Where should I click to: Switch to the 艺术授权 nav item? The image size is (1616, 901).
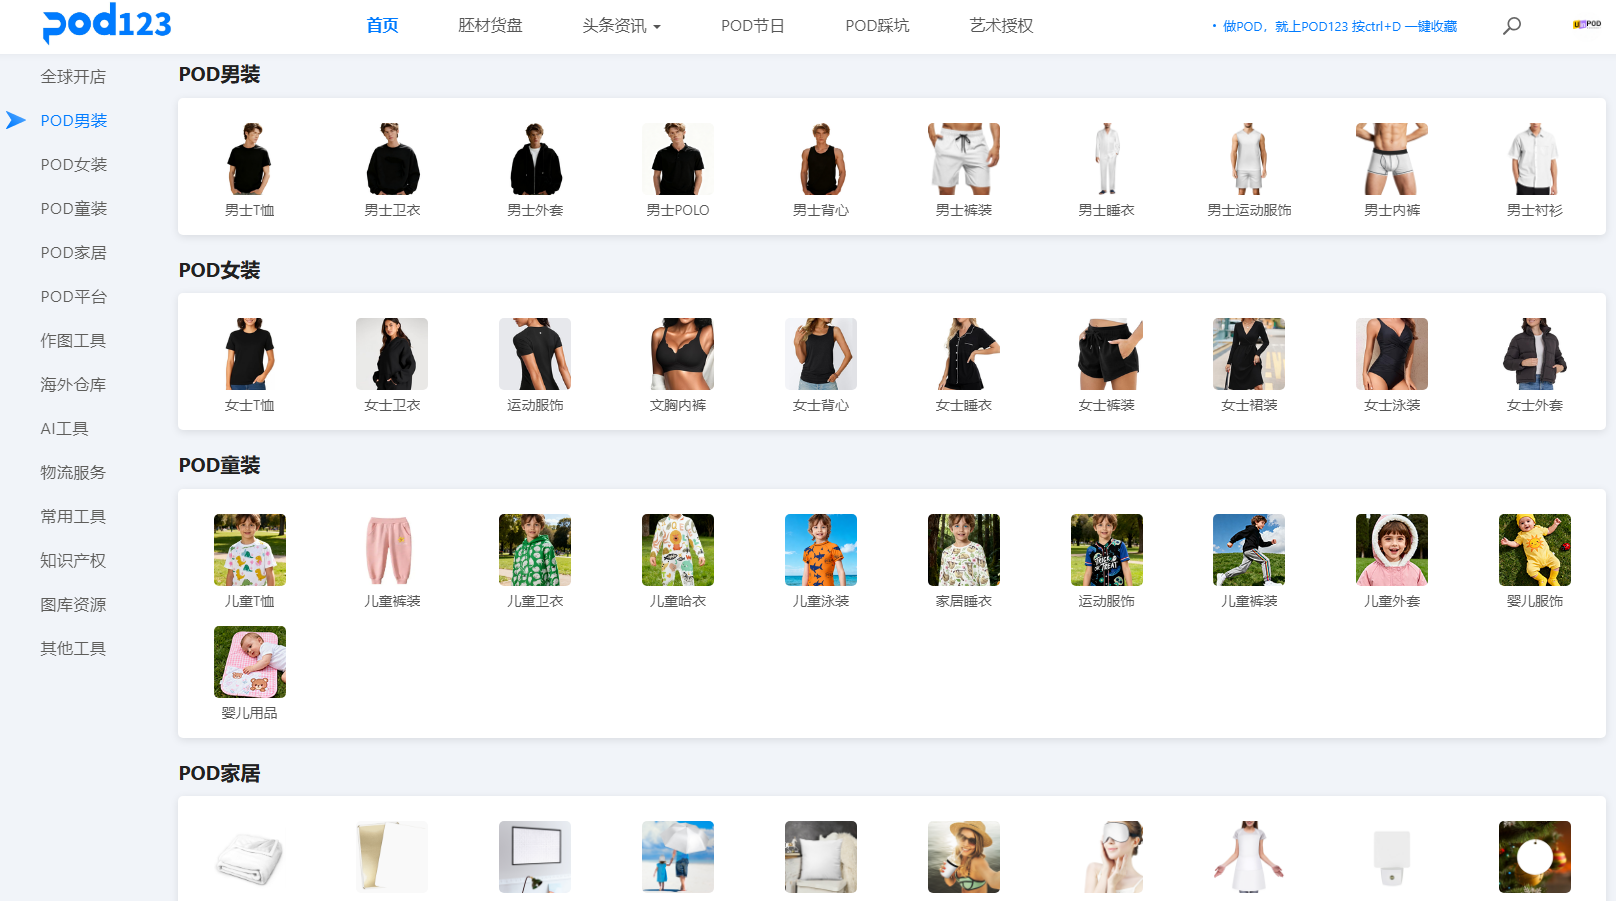point(1000,26)
